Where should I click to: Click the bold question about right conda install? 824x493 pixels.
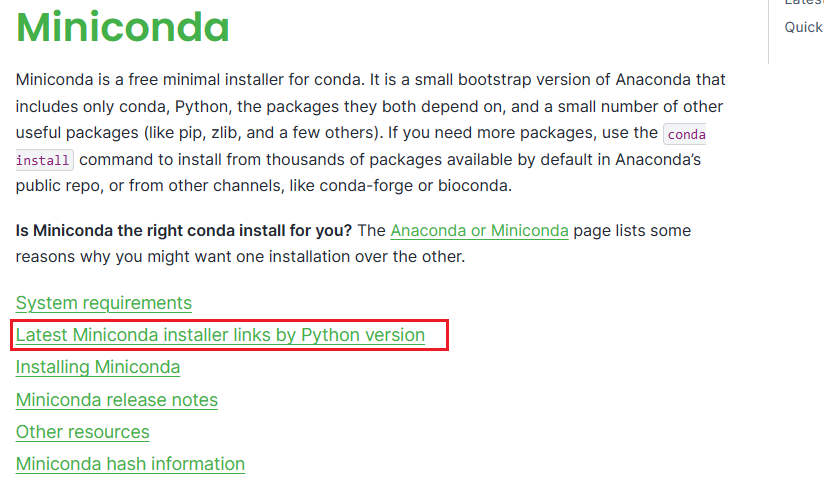(184, 231)
